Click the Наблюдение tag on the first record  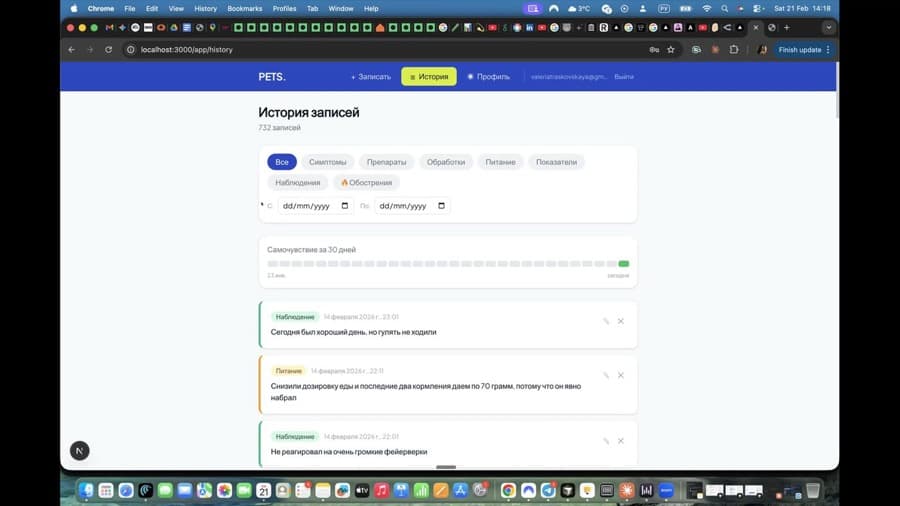click(x=295, y=317)
